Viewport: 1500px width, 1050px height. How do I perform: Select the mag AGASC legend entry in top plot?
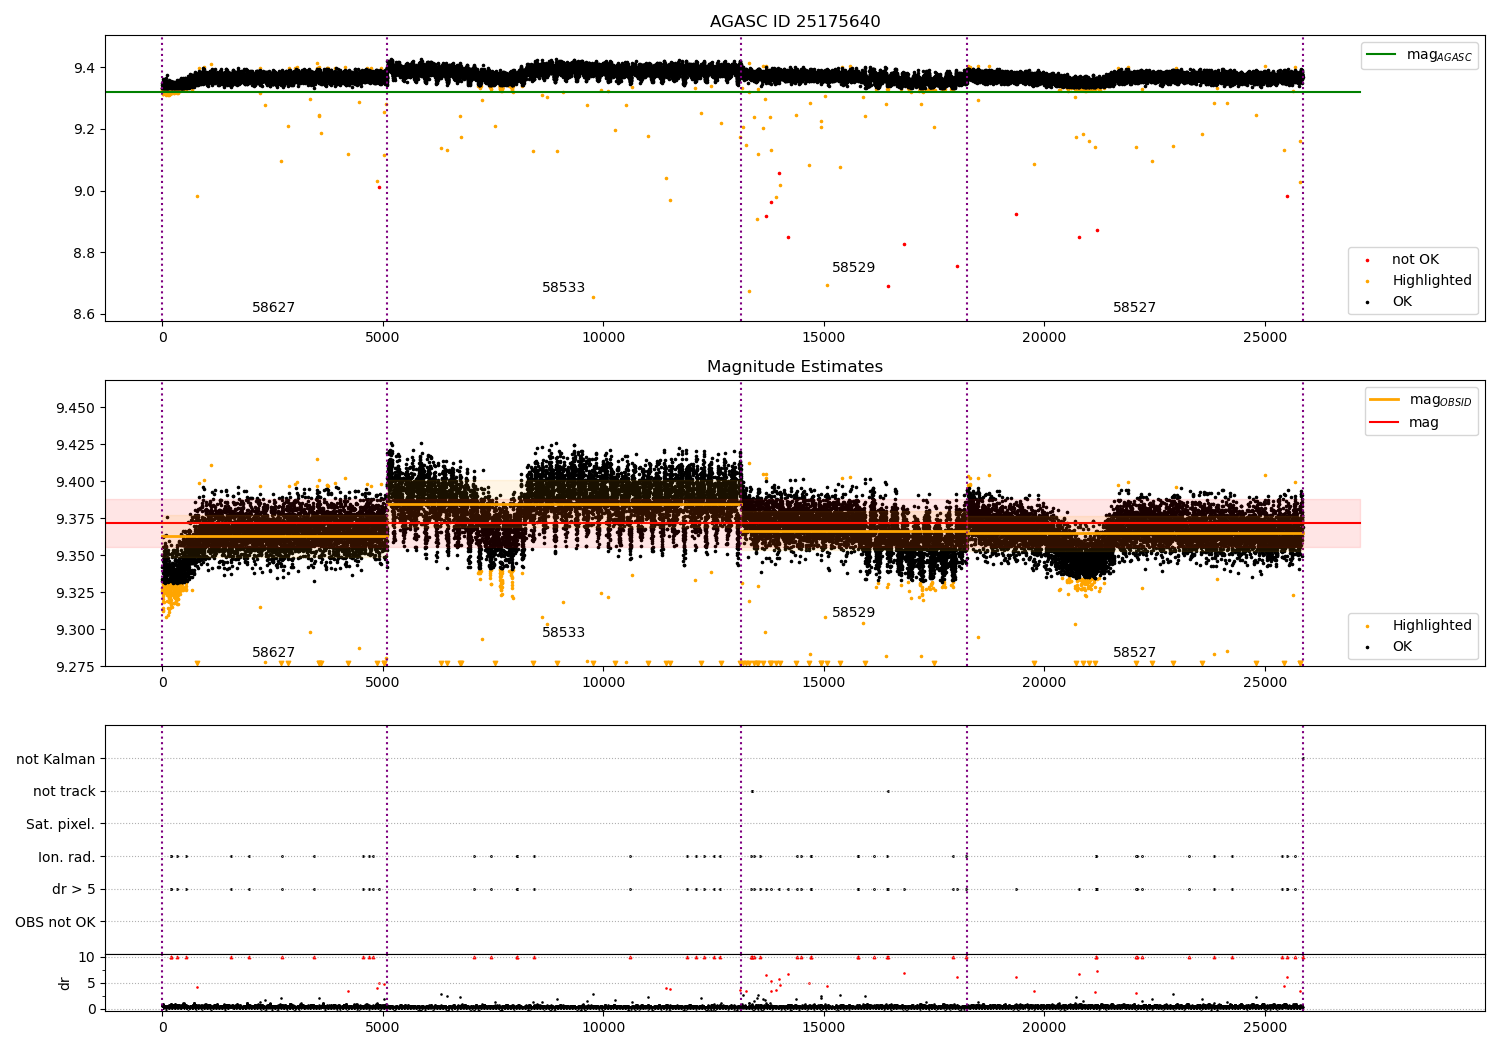click(x=1420, y=55)
